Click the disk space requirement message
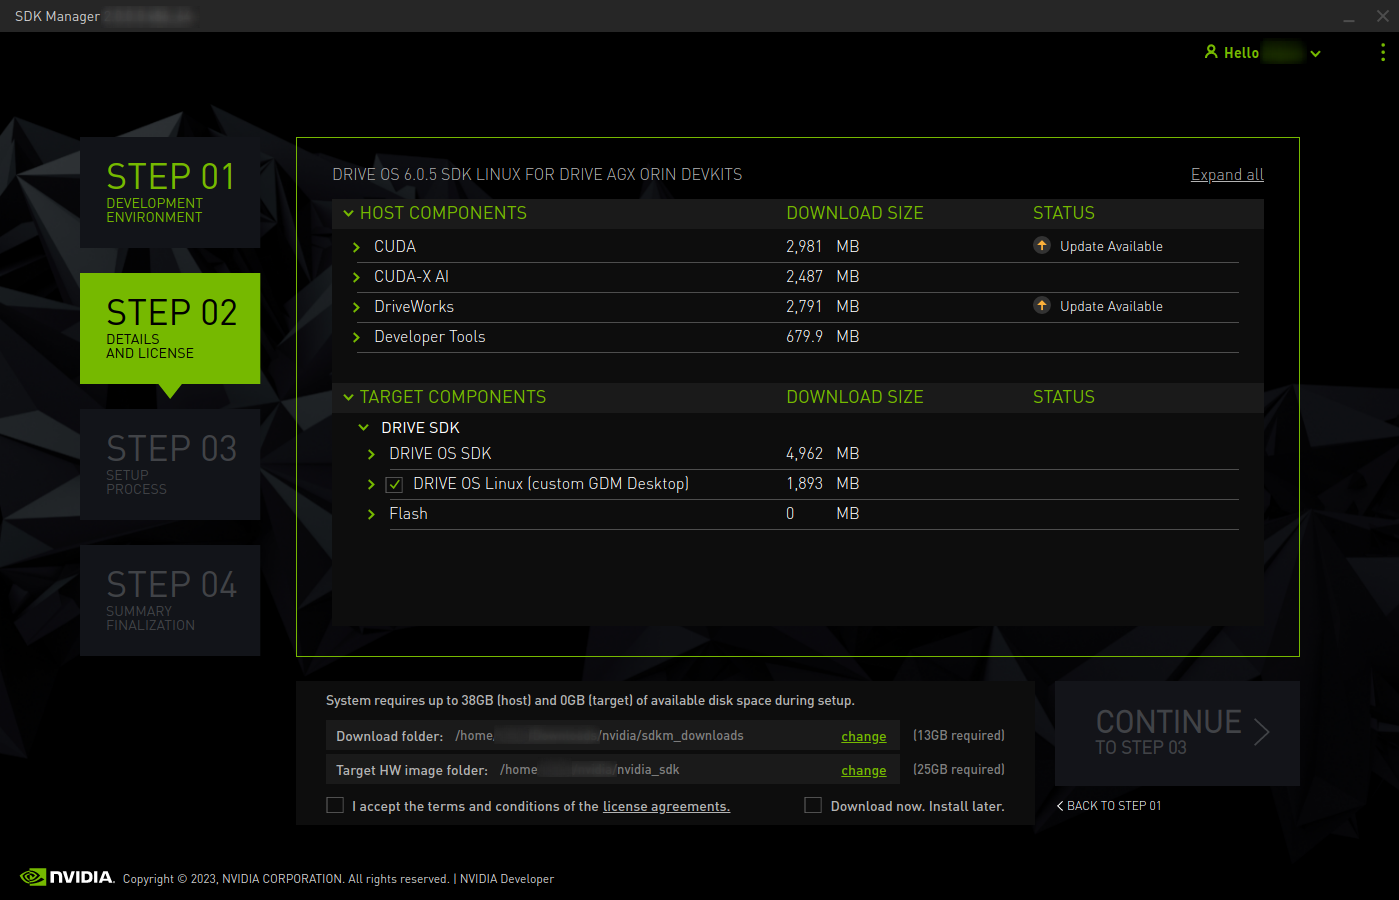The width and height of the screenshot is (1399, 900). tap(590, 700)
